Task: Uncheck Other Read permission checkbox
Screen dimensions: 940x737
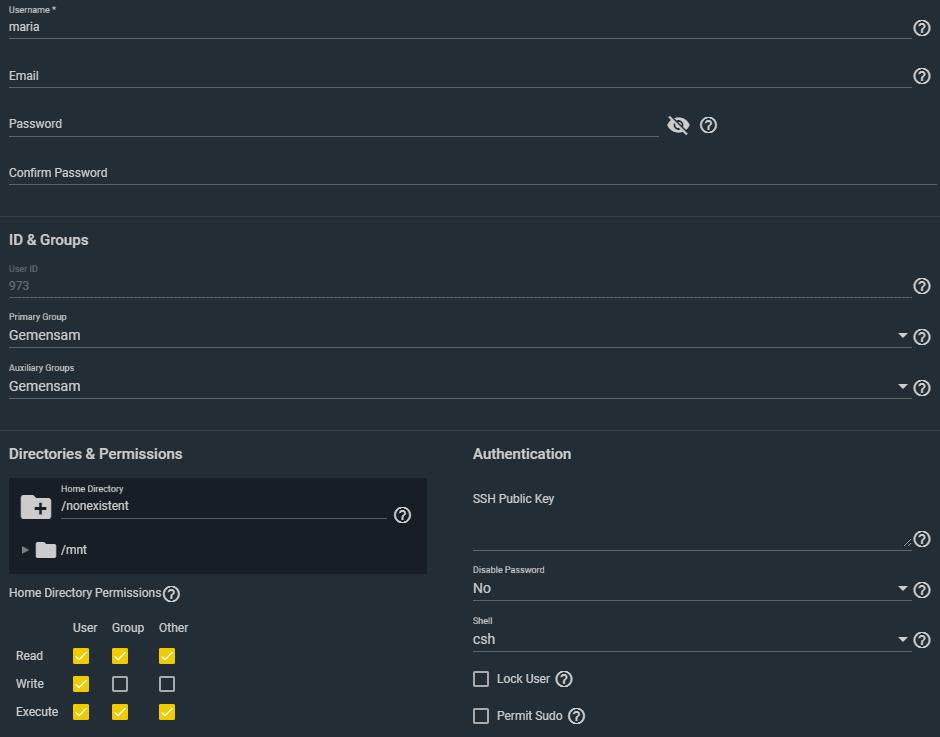Action: click(x=167, y=656)
